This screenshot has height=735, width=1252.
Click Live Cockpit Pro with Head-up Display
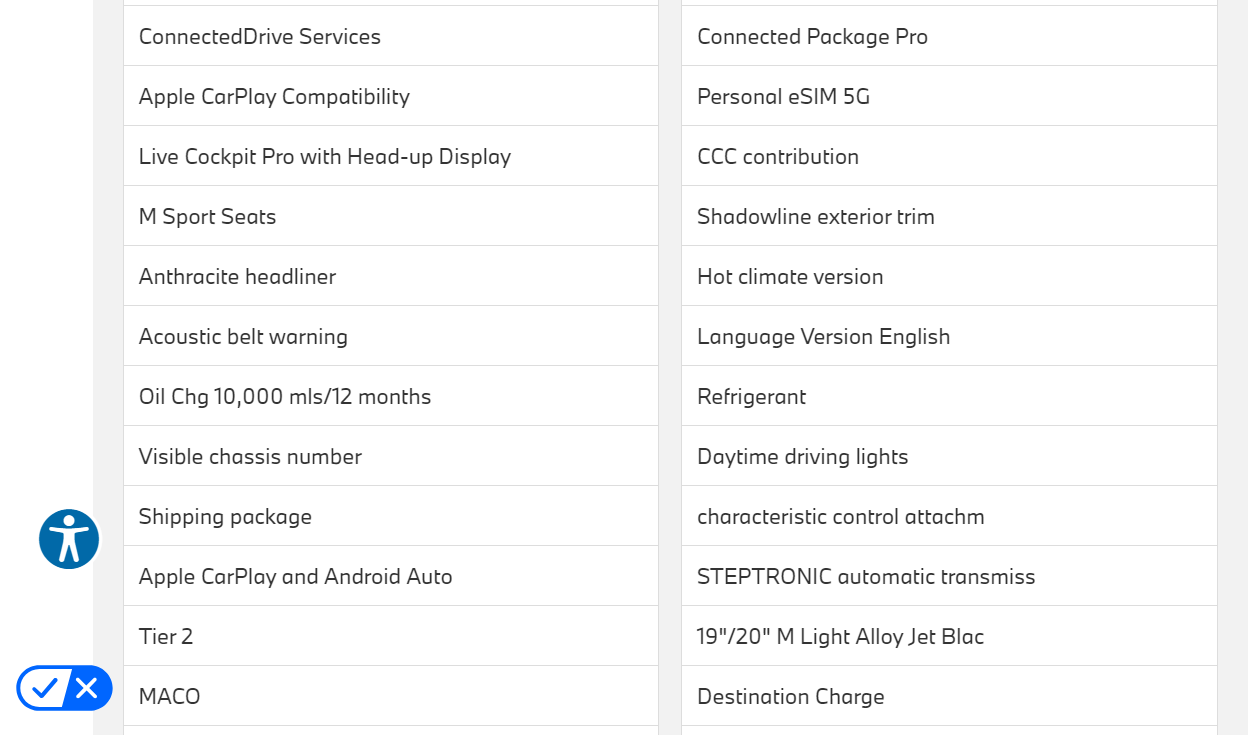point(325,157)
